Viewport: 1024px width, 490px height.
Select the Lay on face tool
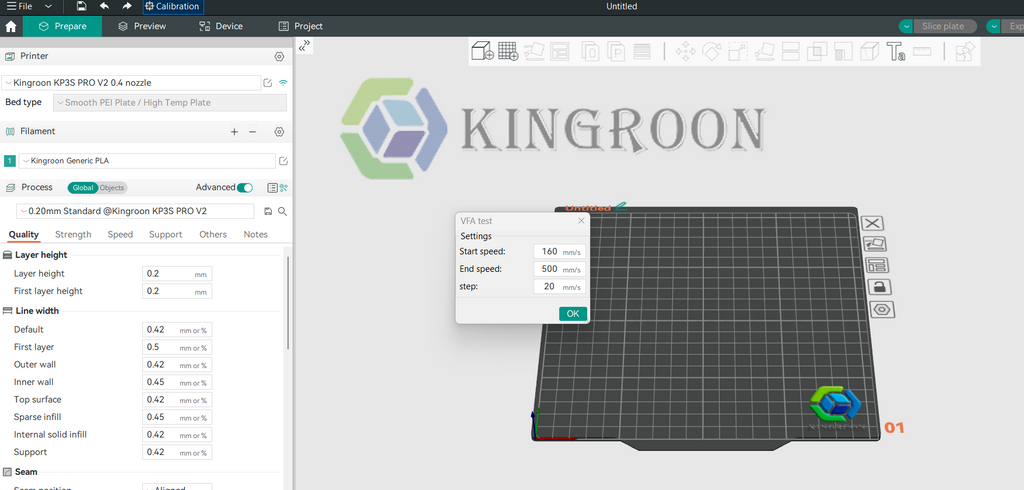coord(764,52)
